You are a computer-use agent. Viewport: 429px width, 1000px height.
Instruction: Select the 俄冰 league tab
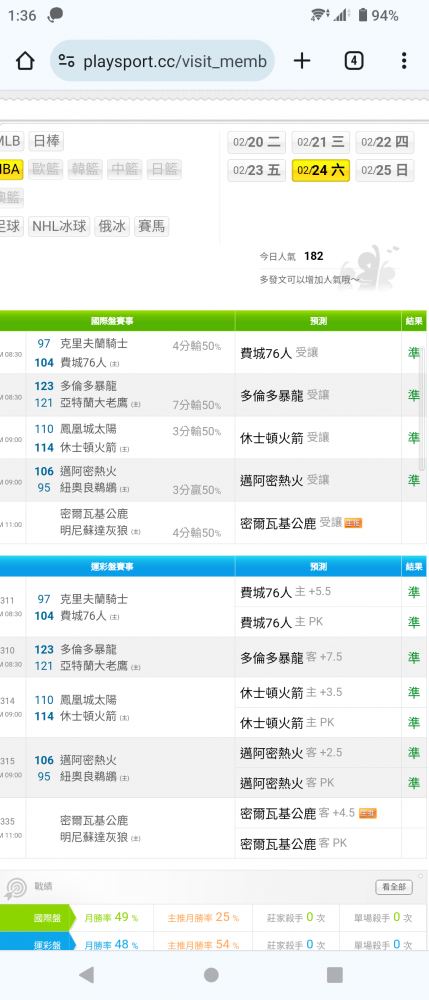pyautogui.click(x=112, y=226)
